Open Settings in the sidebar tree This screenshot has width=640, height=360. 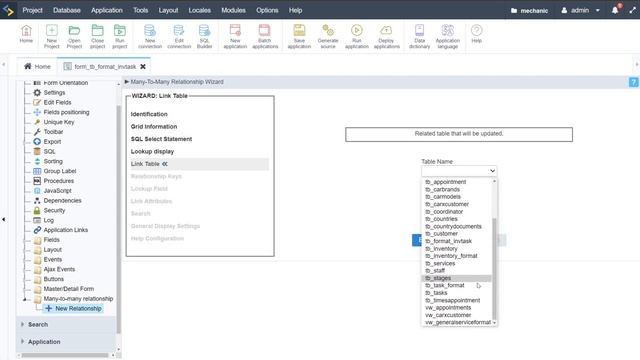54,93
